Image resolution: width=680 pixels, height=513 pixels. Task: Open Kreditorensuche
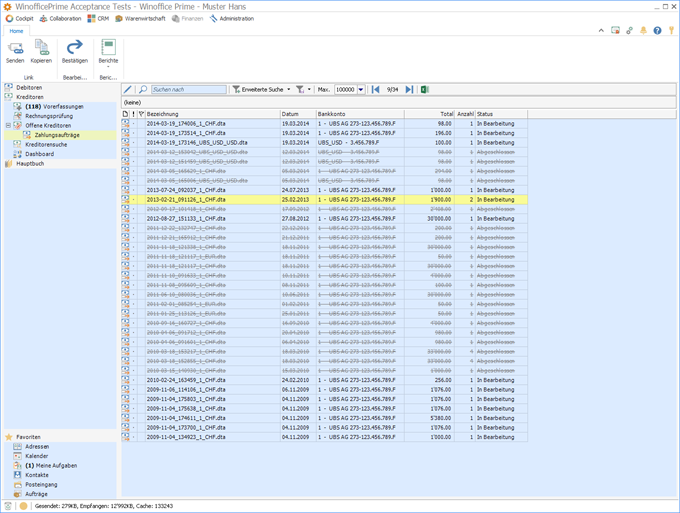click(46, 144)
